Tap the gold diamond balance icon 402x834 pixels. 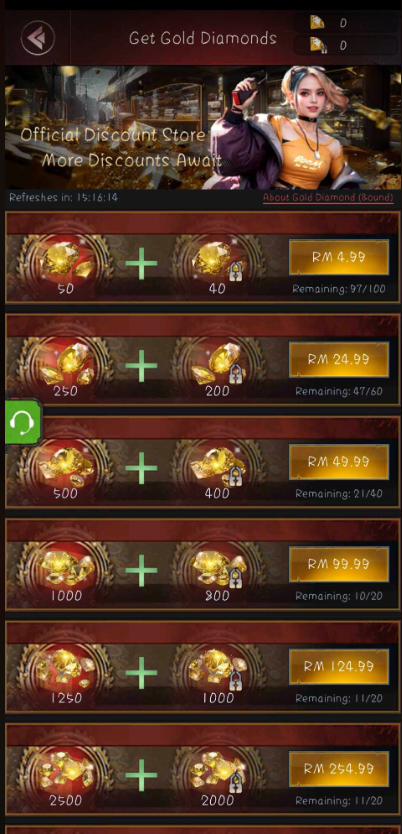click(x=318, y=22)
